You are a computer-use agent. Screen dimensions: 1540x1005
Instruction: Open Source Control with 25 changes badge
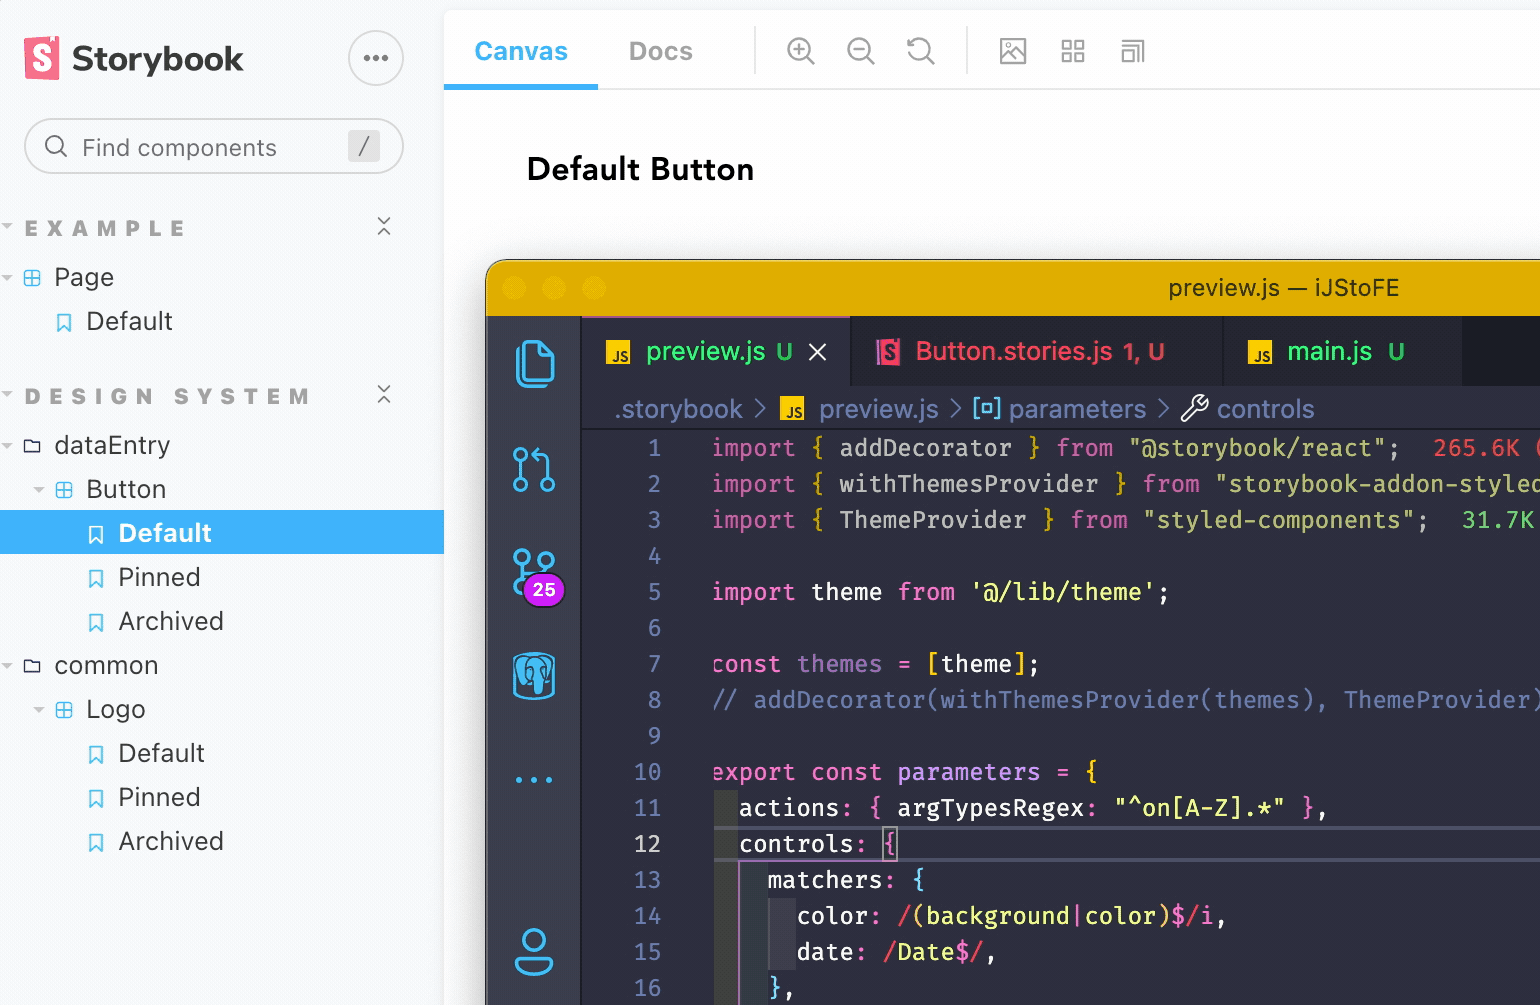click(x=537, y=576)
